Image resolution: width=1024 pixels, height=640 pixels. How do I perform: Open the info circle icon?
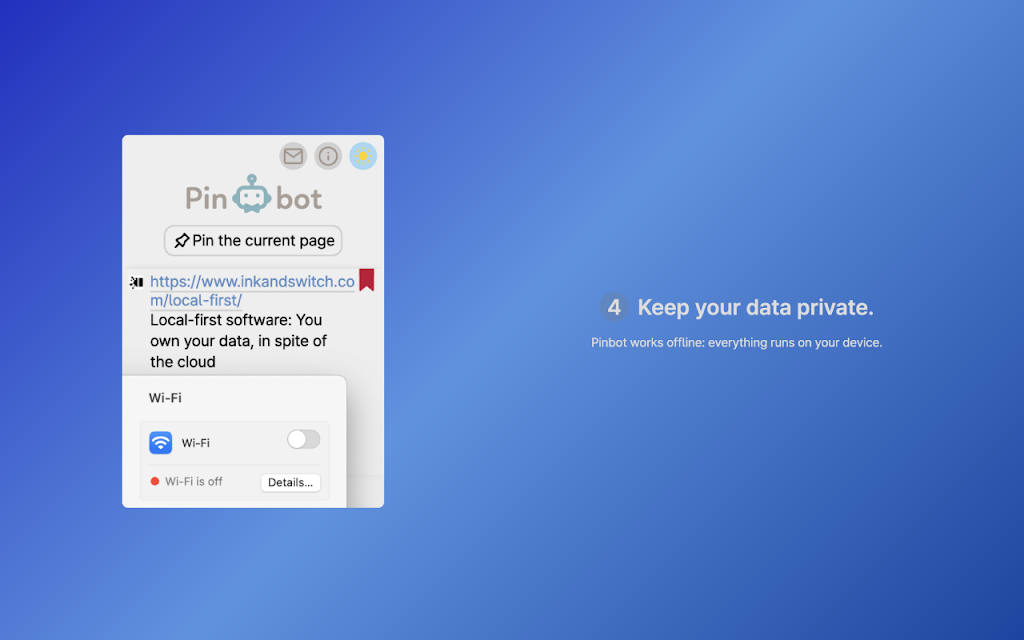(328, 156)
